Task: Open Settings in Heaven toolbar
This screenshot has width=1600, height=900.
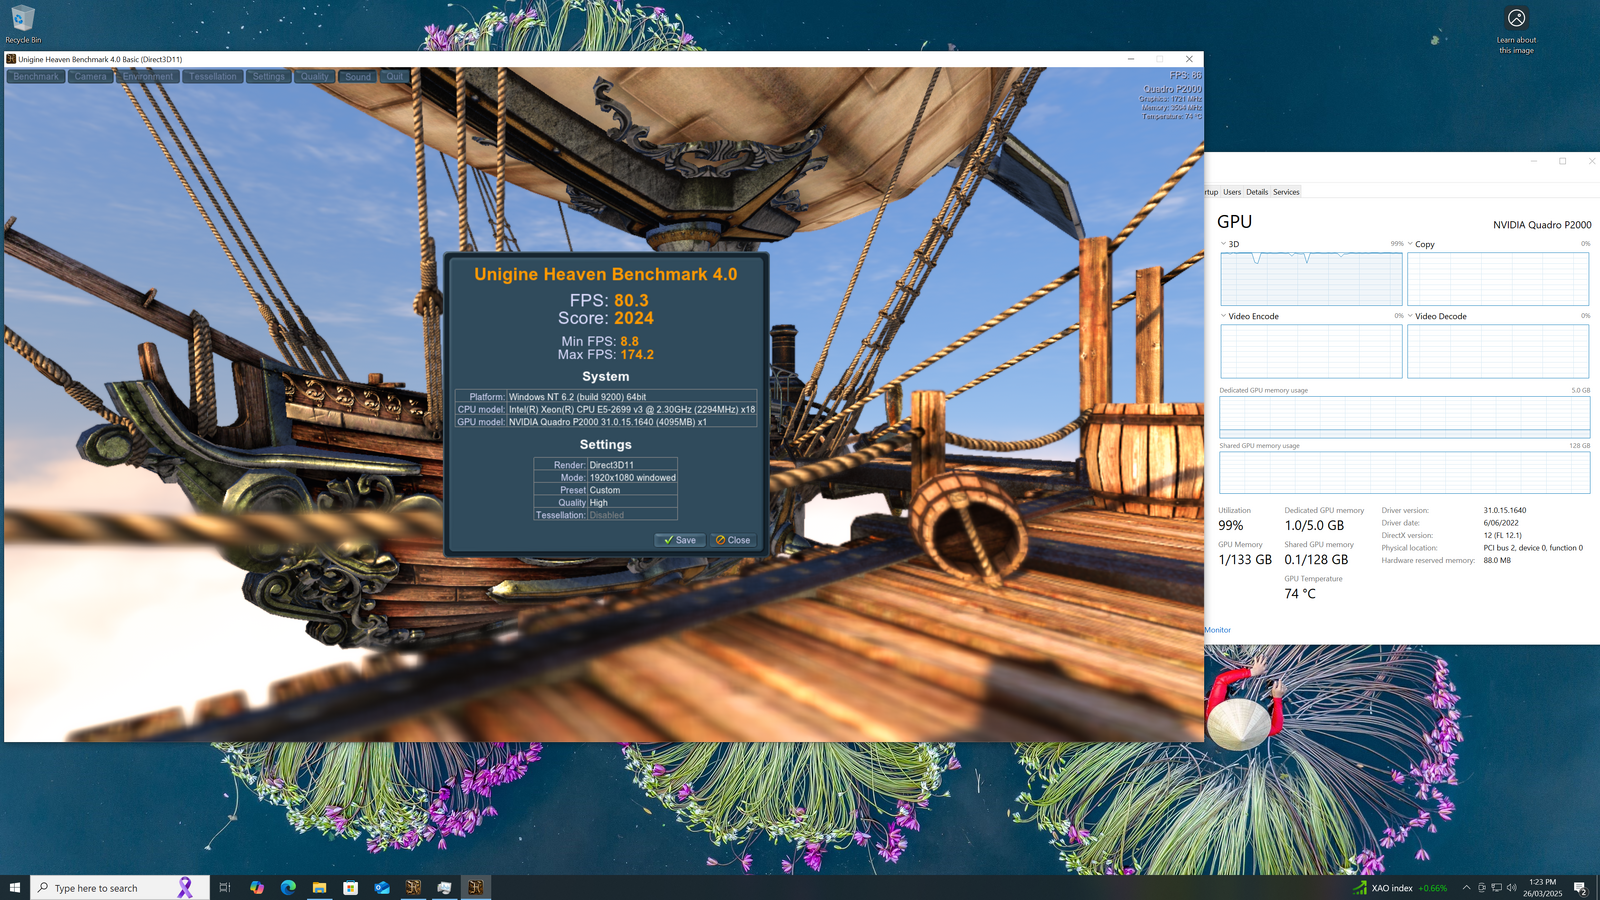Action: click(x=268, y=77)
